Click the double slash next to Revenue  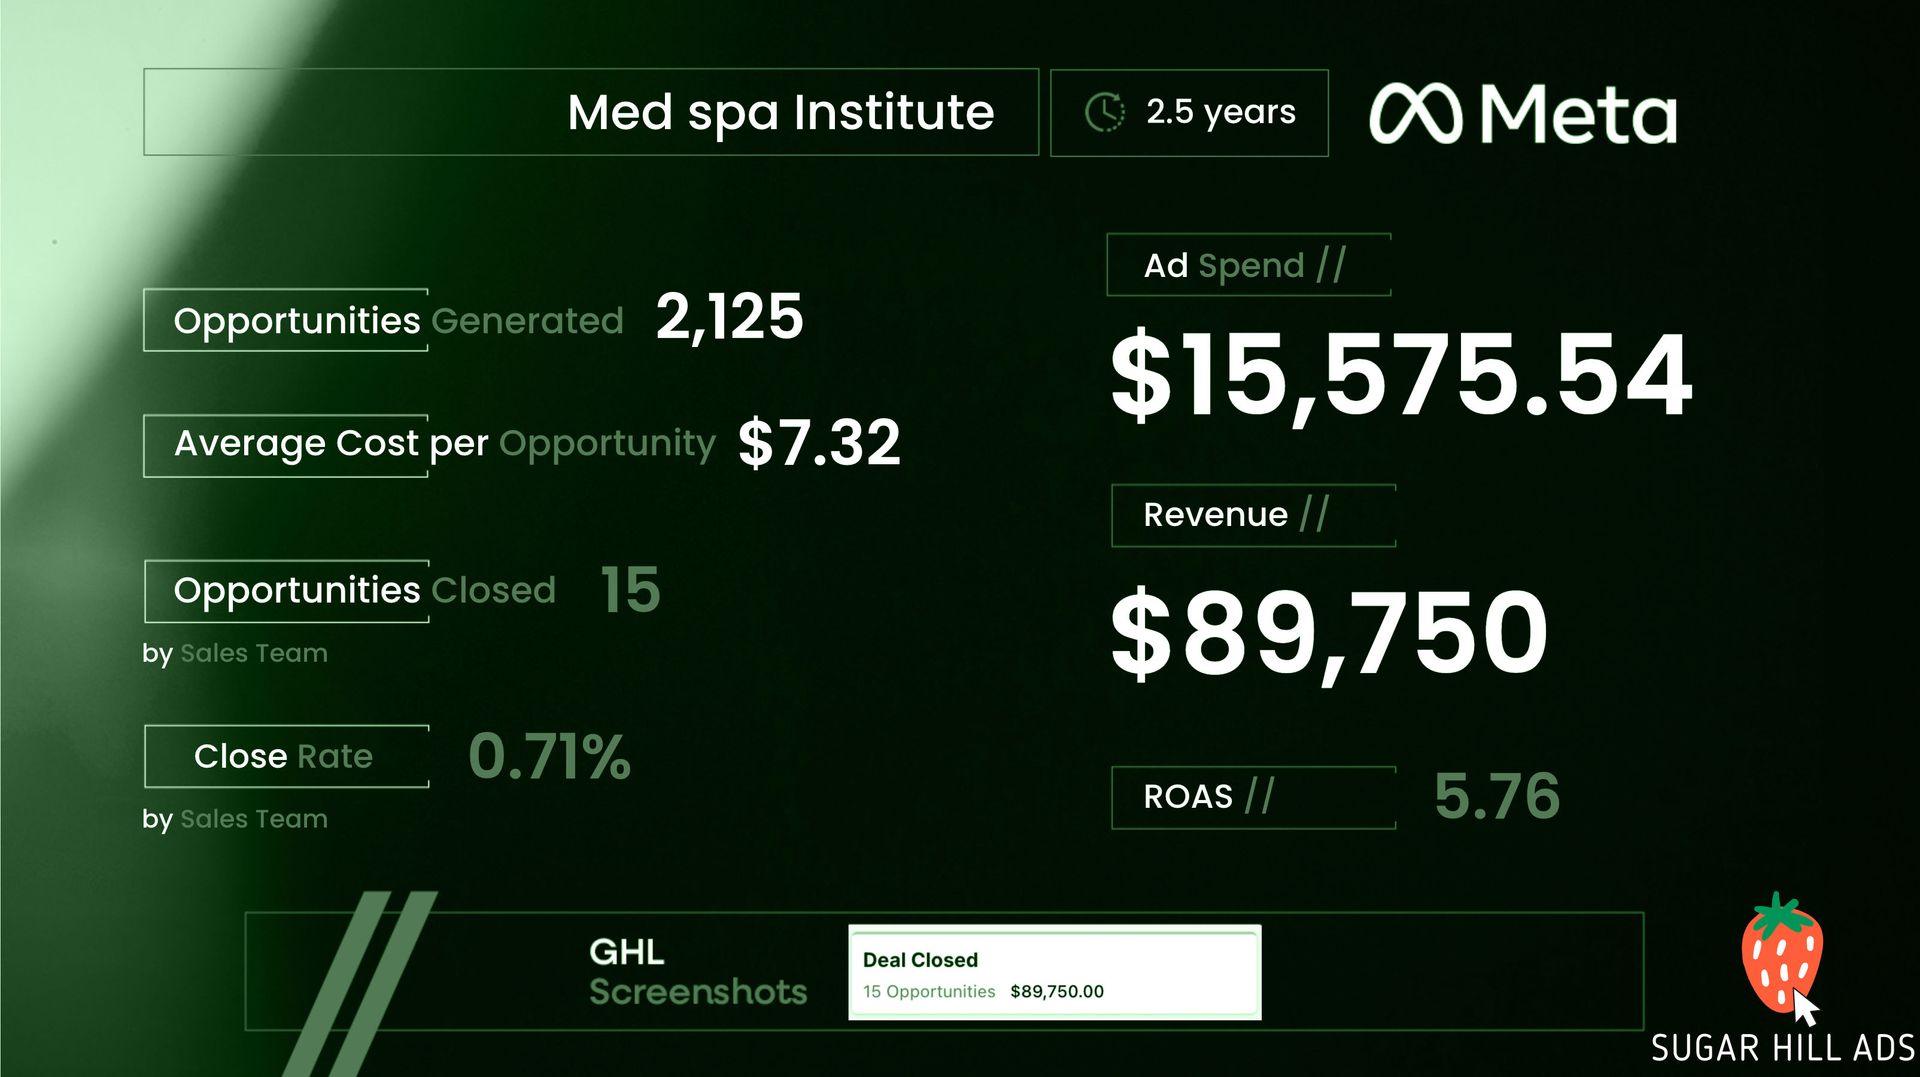pos(1314,514)
